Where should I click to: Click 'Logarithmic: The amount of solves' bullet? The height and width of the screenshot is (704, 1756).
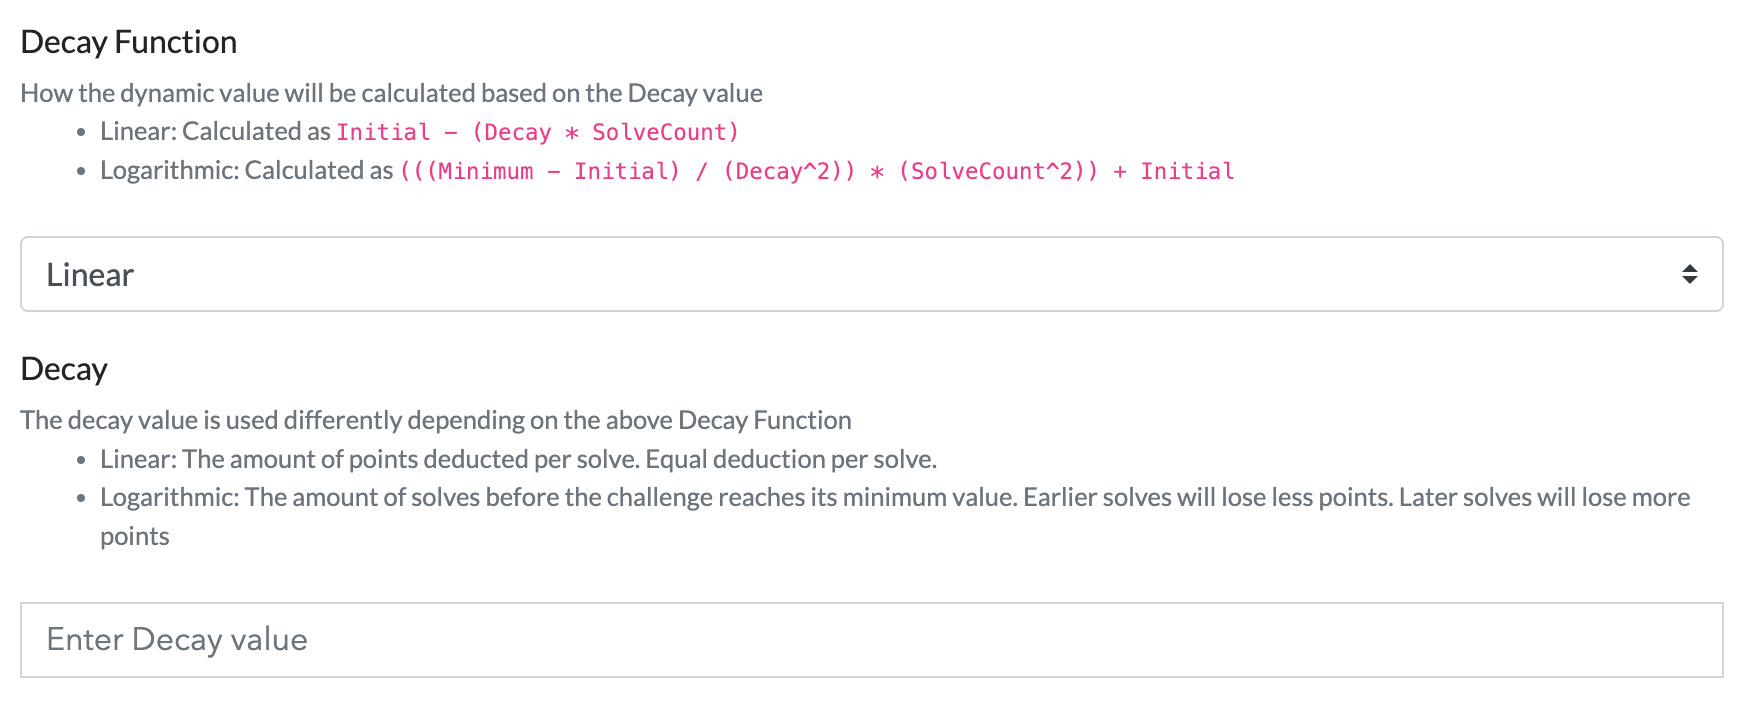pyautogui.click(x=895, y=516)
